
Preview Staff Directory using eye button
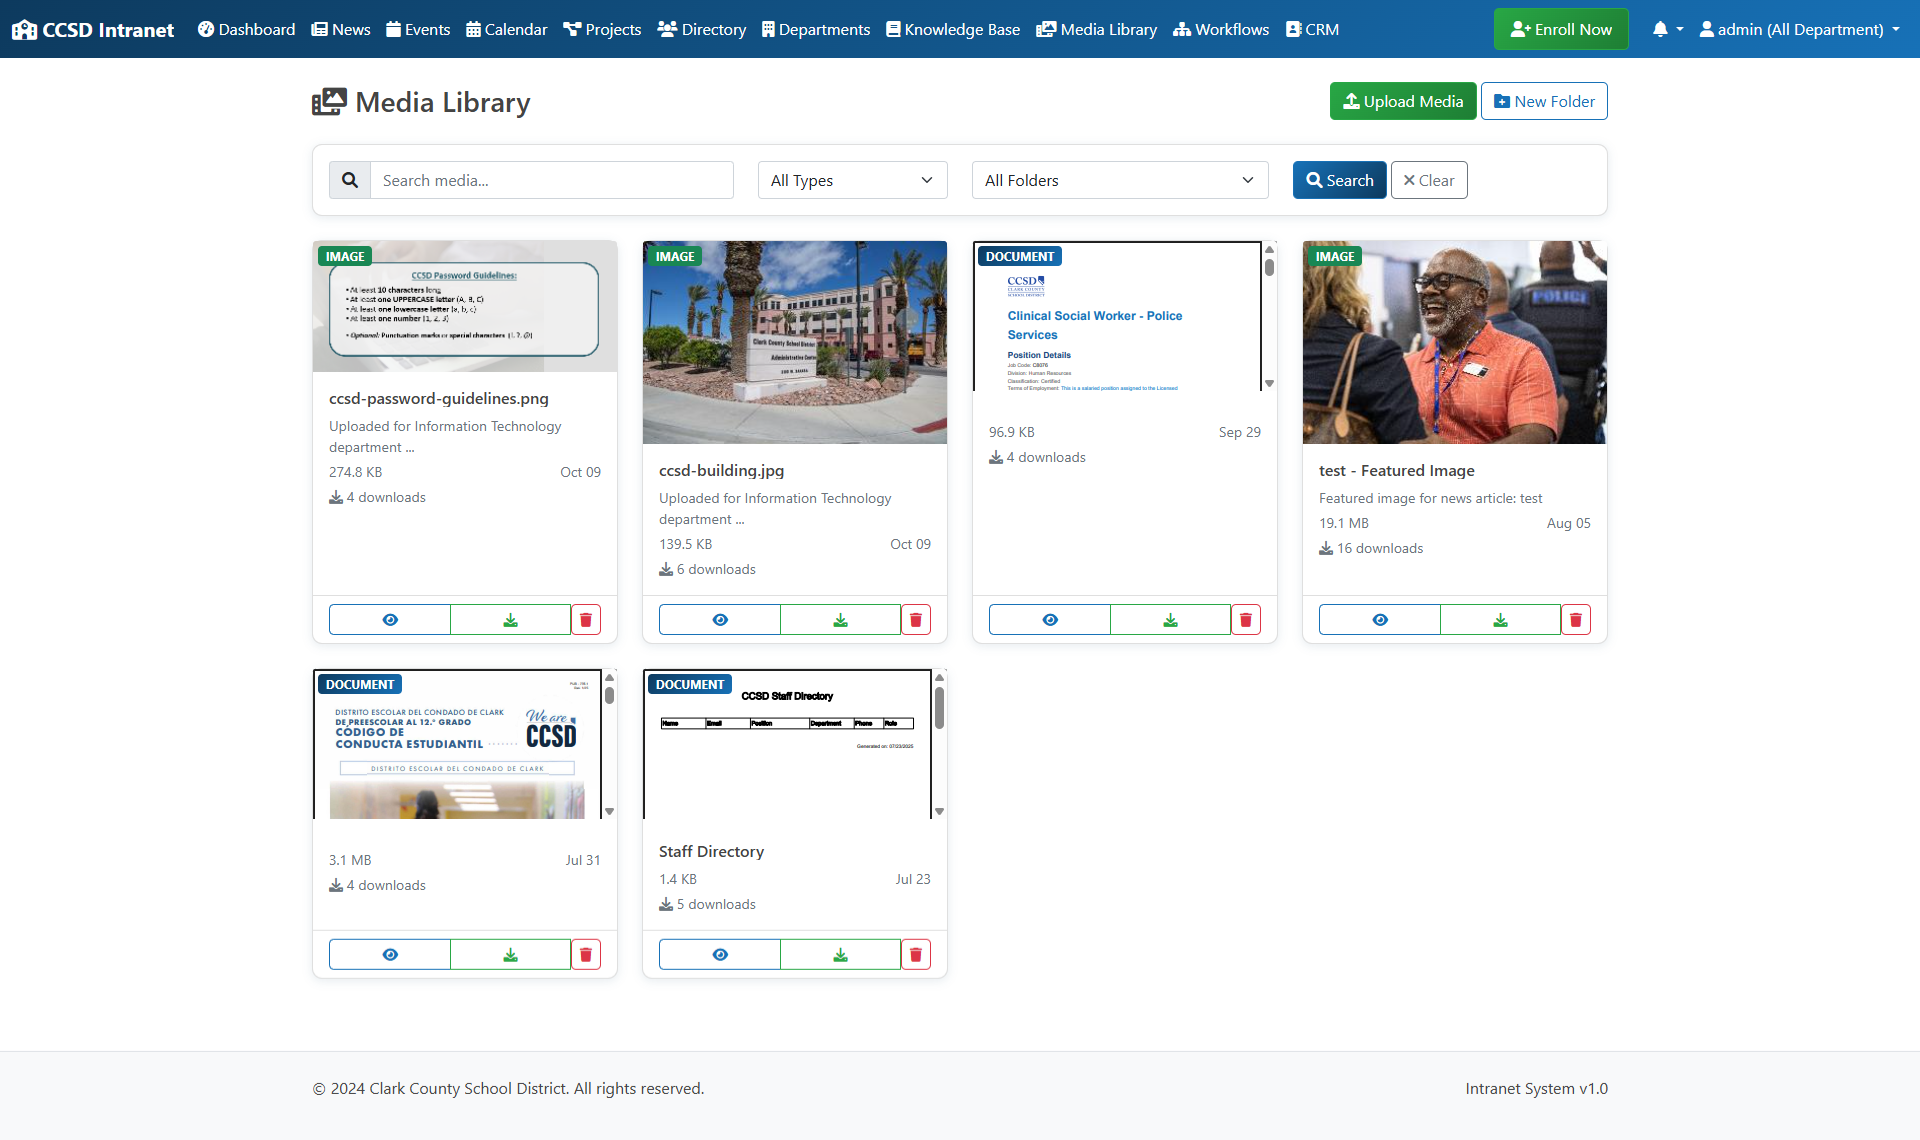point(720,955)
